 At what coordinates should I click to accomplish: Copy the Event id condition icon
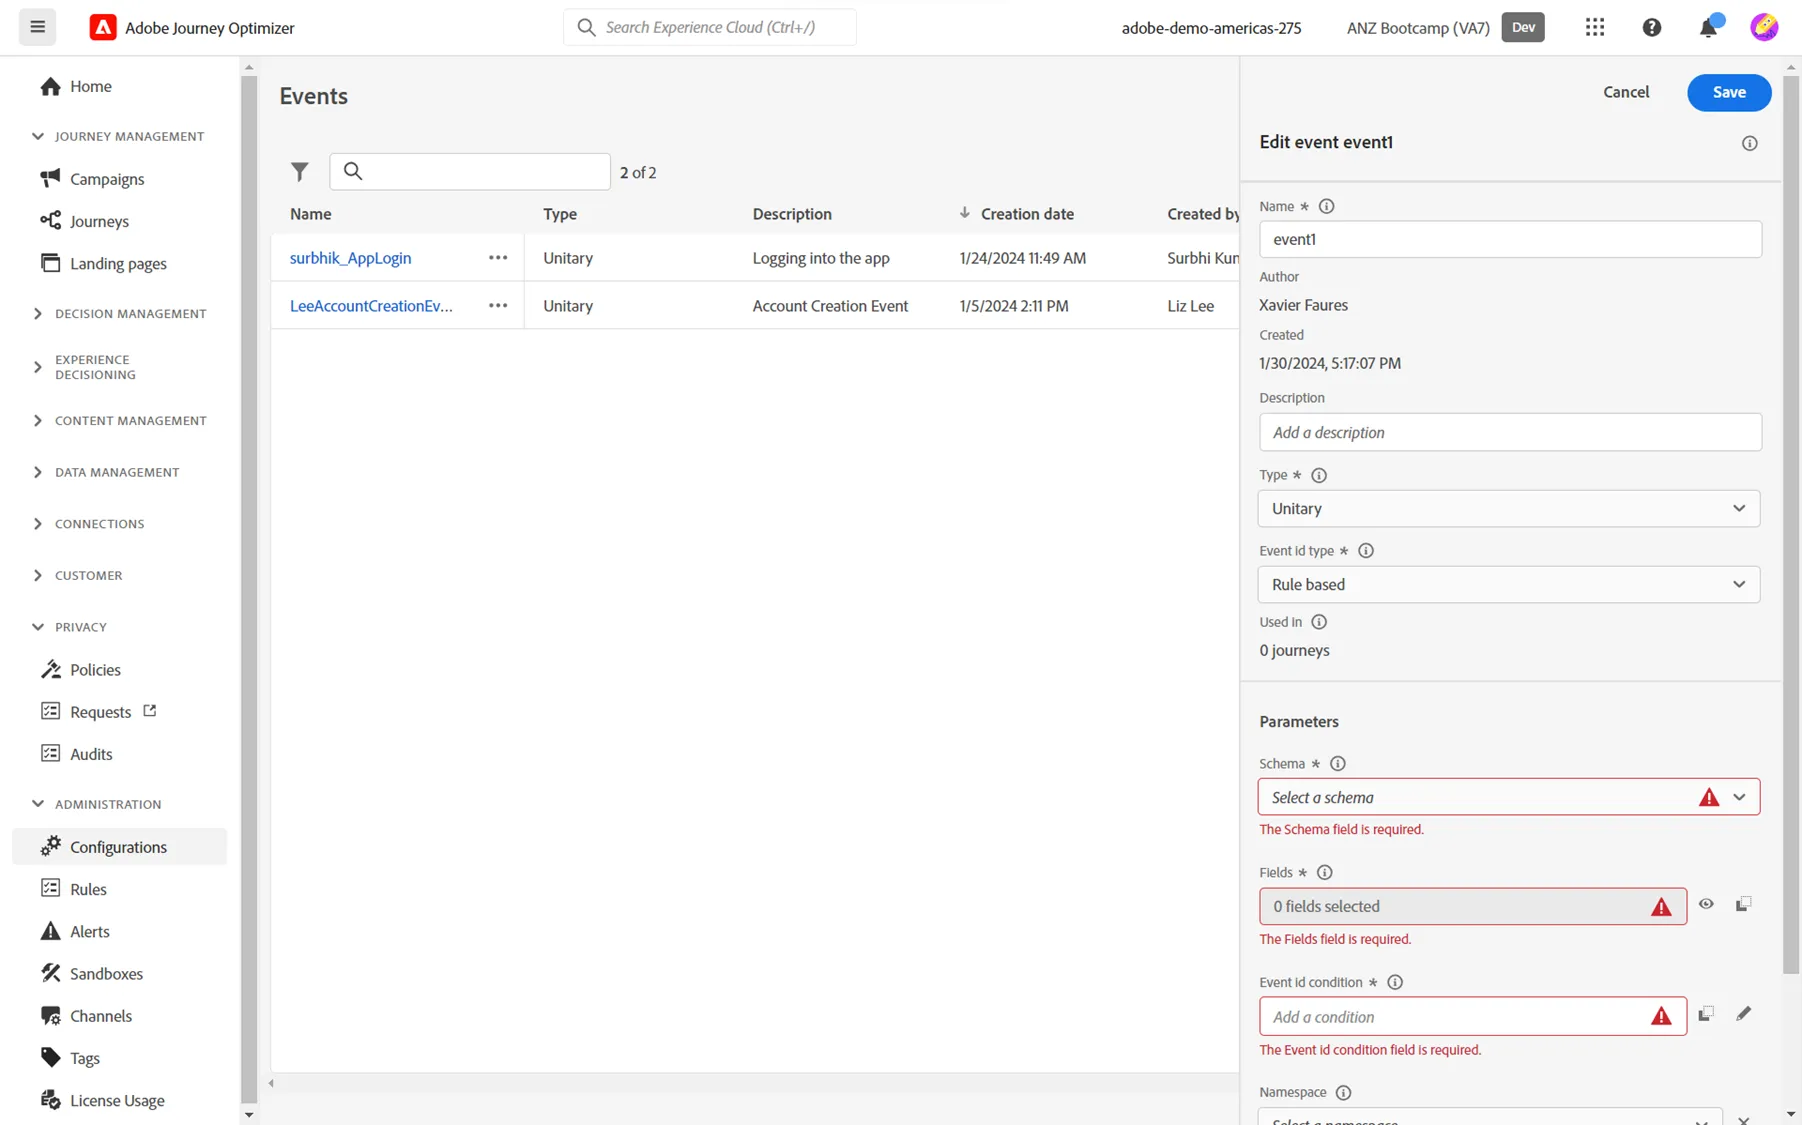click(1706, 1014)
